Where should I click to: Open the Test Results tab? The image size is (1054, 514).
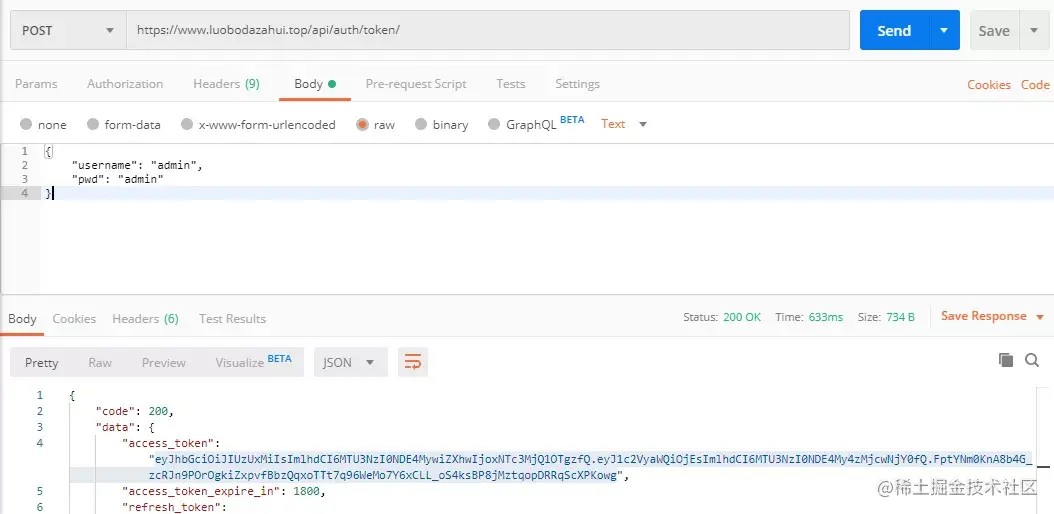[x=232, y=318]
